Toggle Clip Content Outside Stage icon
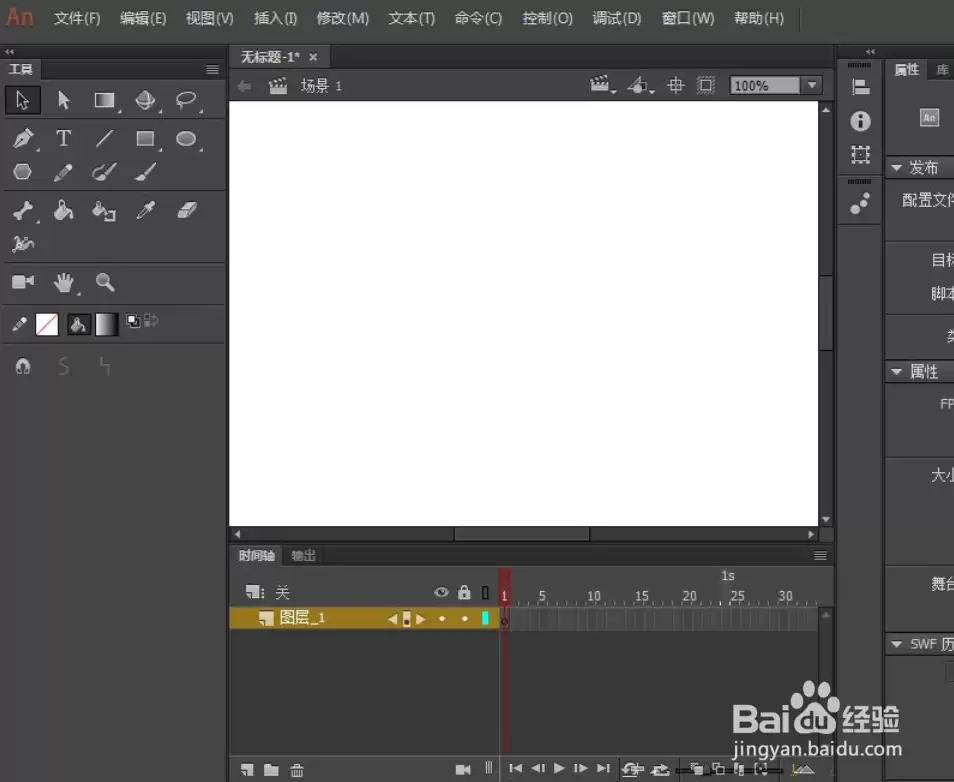The image size is (954, 782). point(706,85)
